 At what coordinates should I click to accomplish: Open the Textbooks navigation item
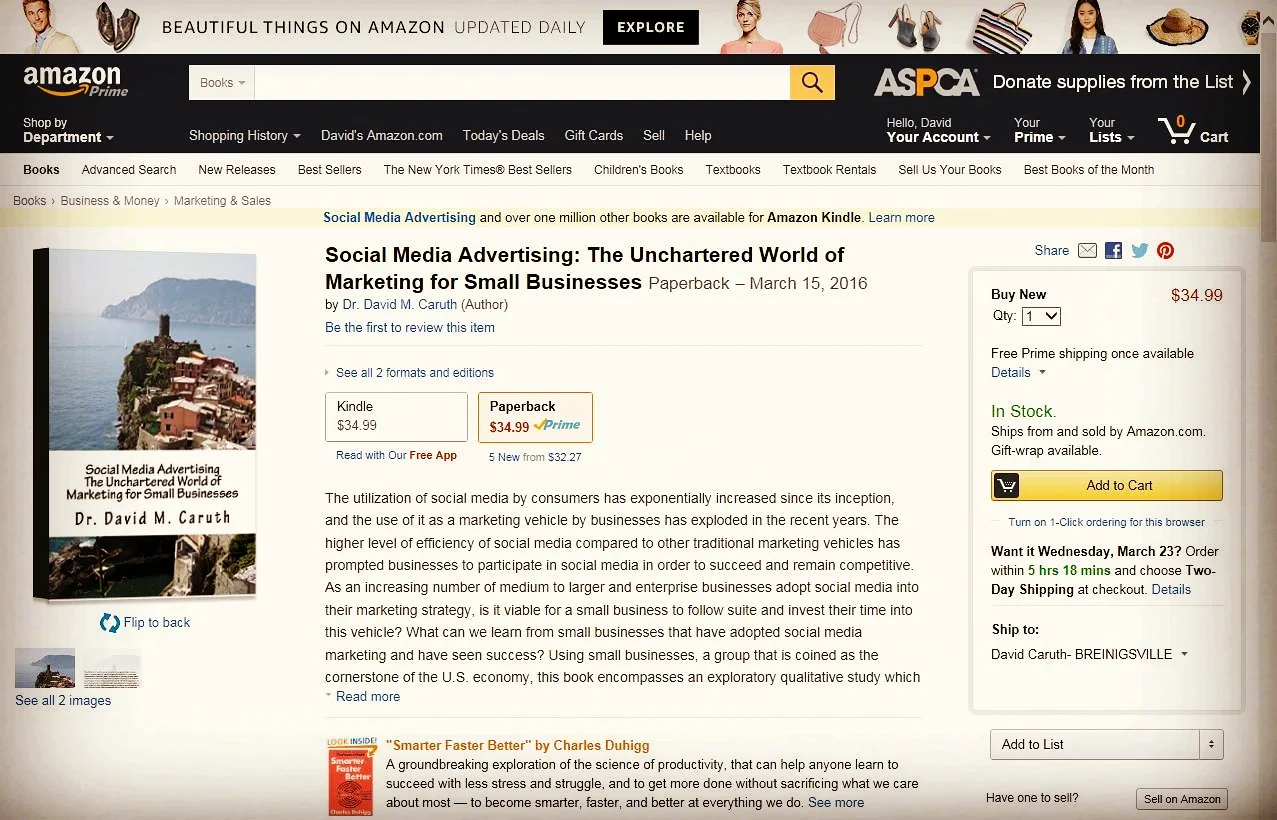pyautogui.click(x=732, y=170)
